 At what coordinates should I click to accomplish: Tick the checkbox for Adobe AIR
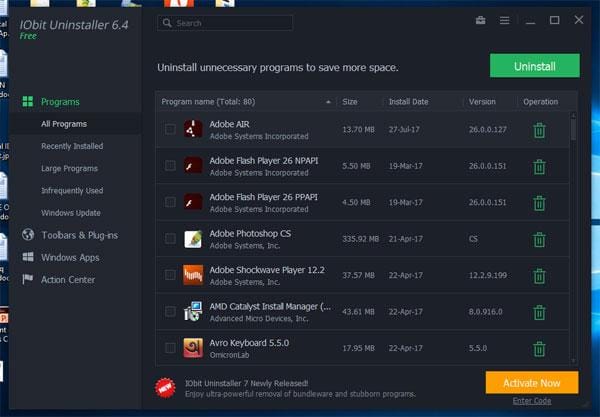click(170, 129)
